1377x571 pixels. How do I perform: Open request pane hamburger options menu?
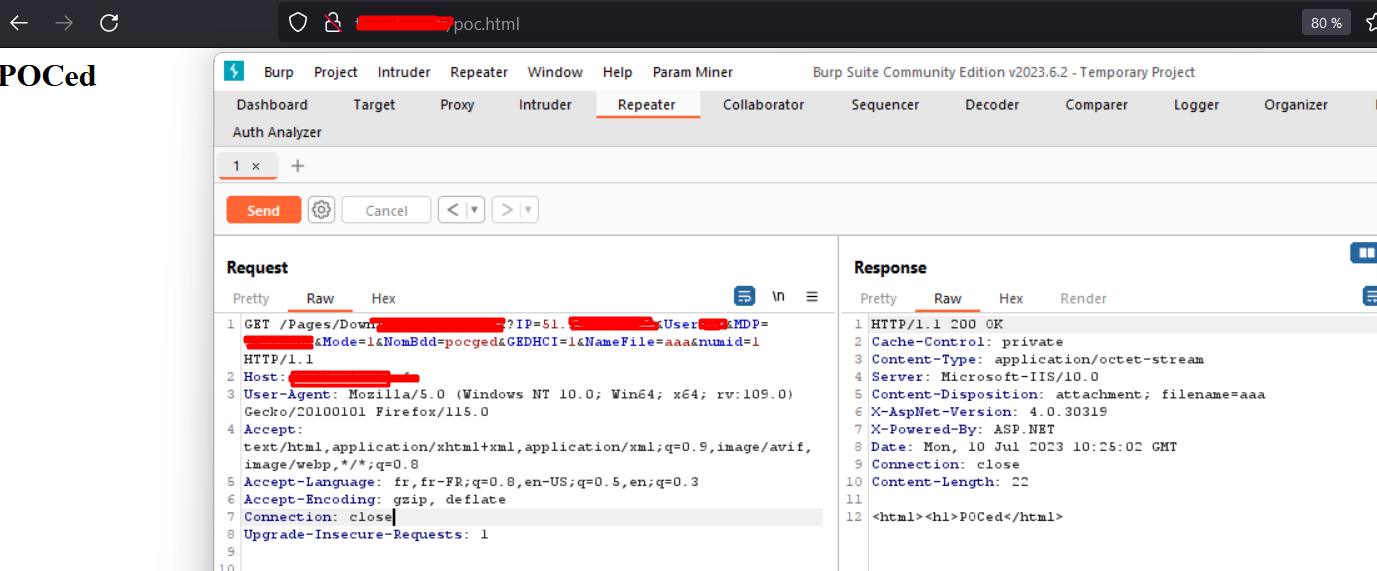(812, 297)
